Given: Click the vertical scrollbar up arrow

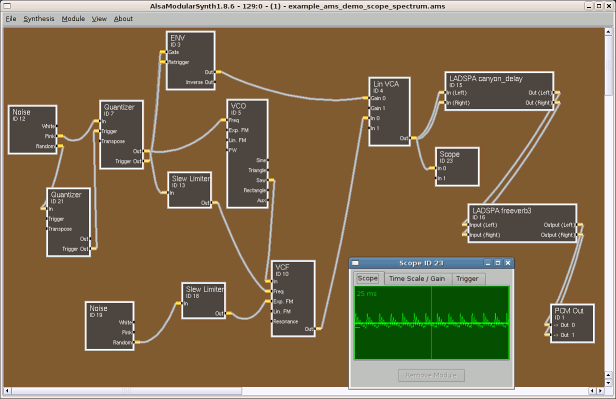Looking at the screenshot, I should point(608,31).
